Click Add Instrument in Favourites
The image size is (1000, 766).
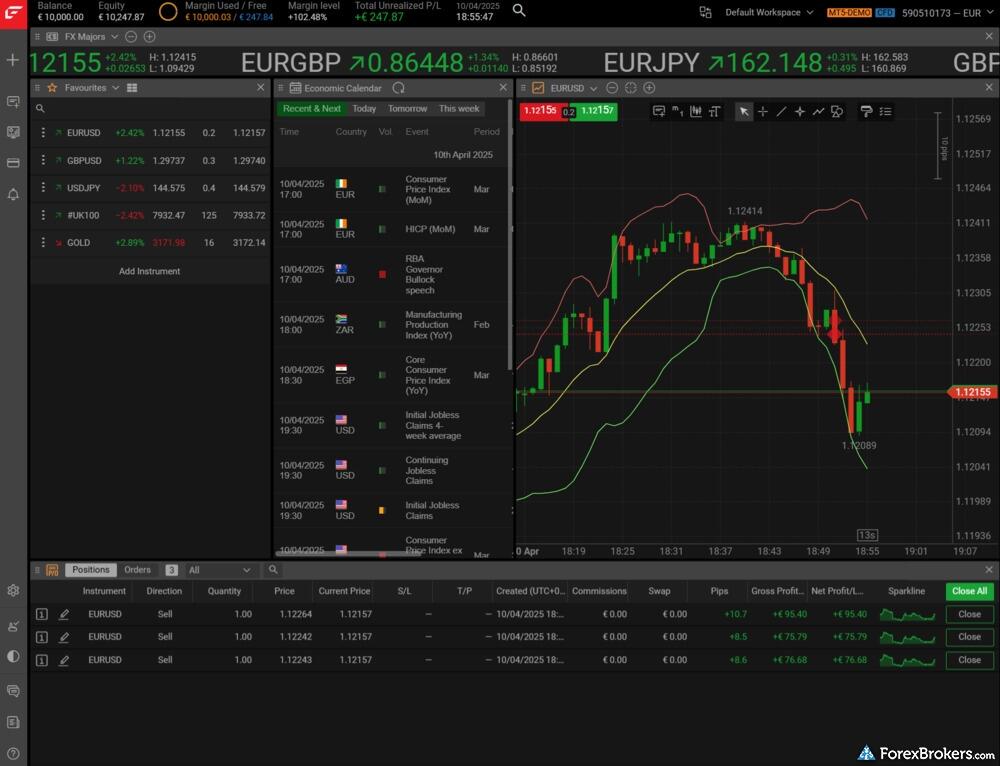click(150, 271)
